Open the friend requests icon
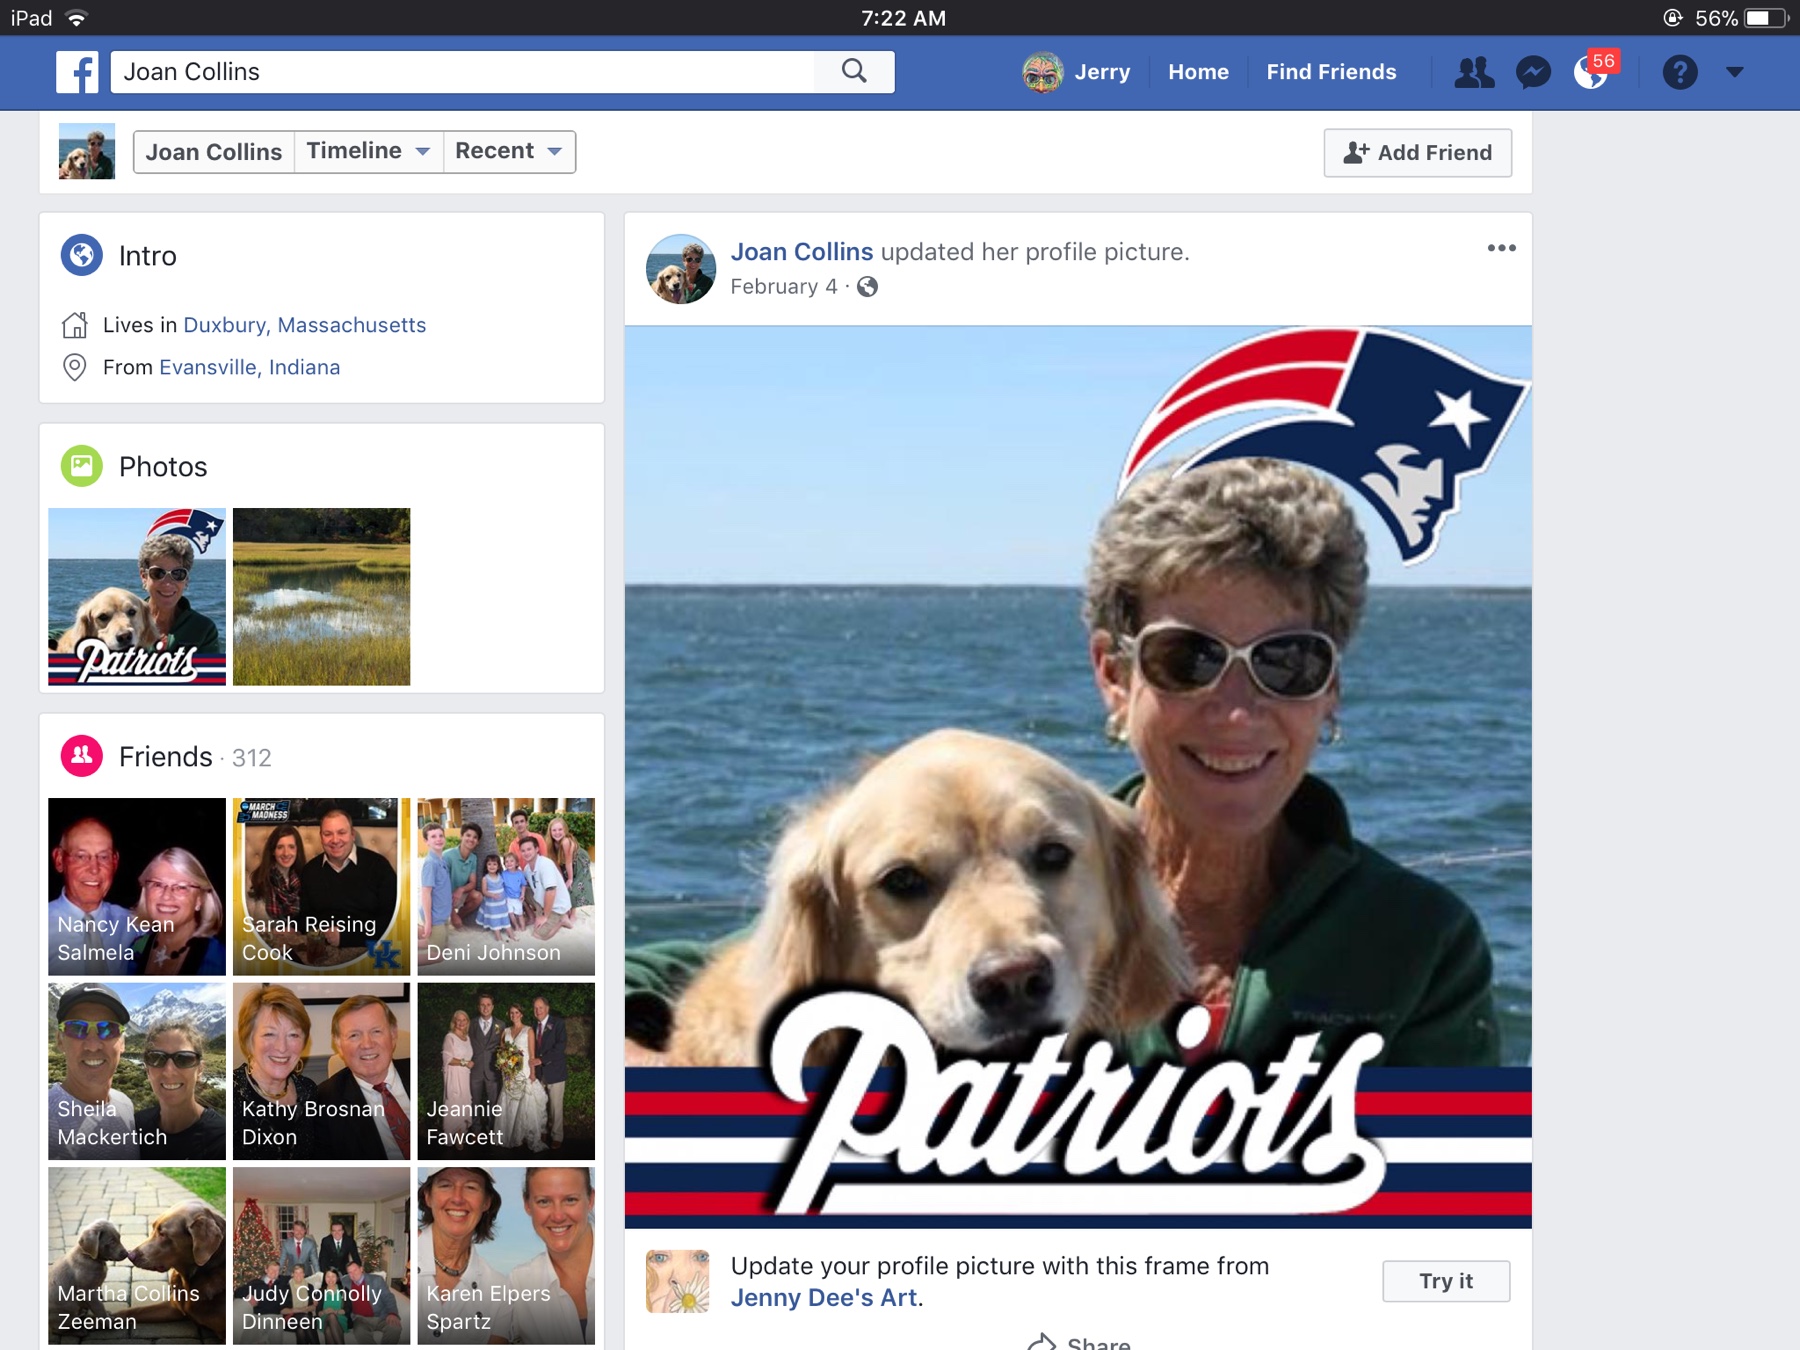This screenshot has width=1800, height=1350. (1473, 72)
